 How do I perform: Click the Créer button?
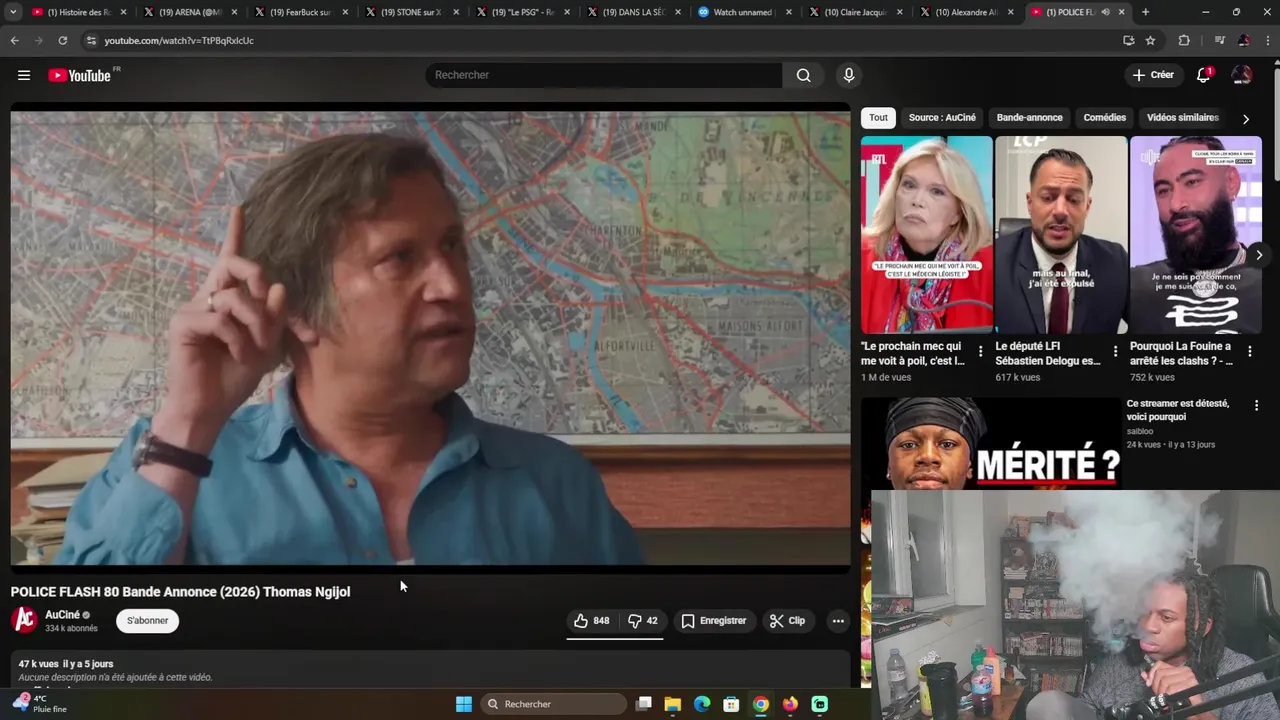click(x=1153, y=75)
